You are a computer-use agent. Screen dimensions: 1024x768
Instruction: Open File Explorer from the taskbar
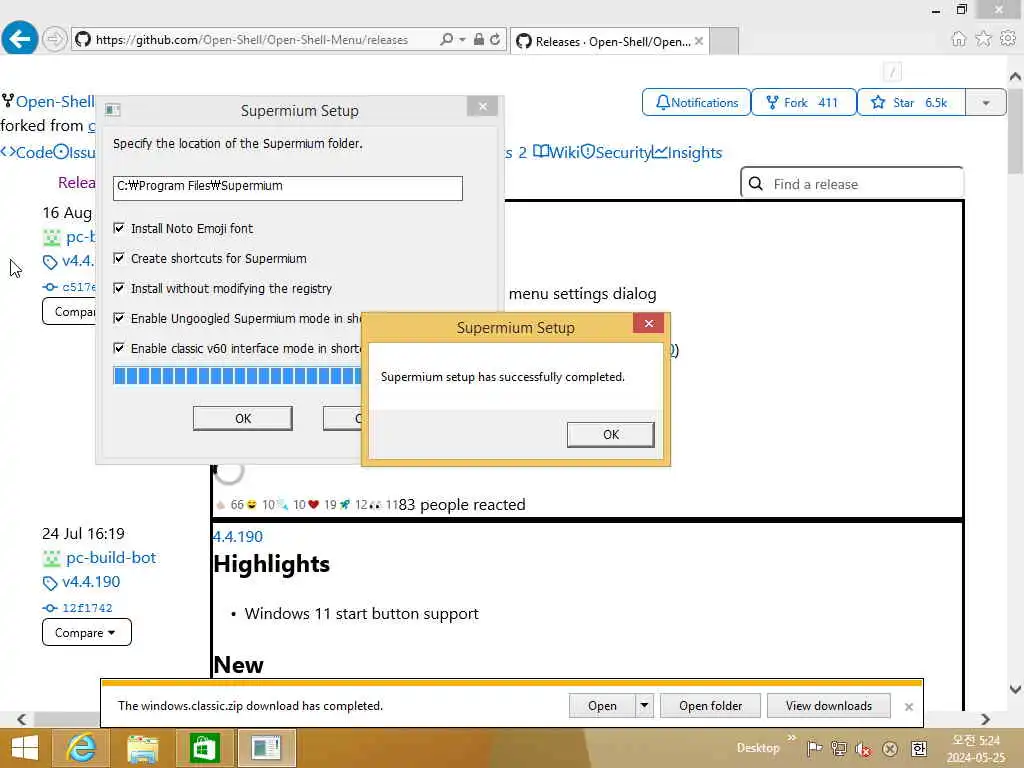click(142, 748)
